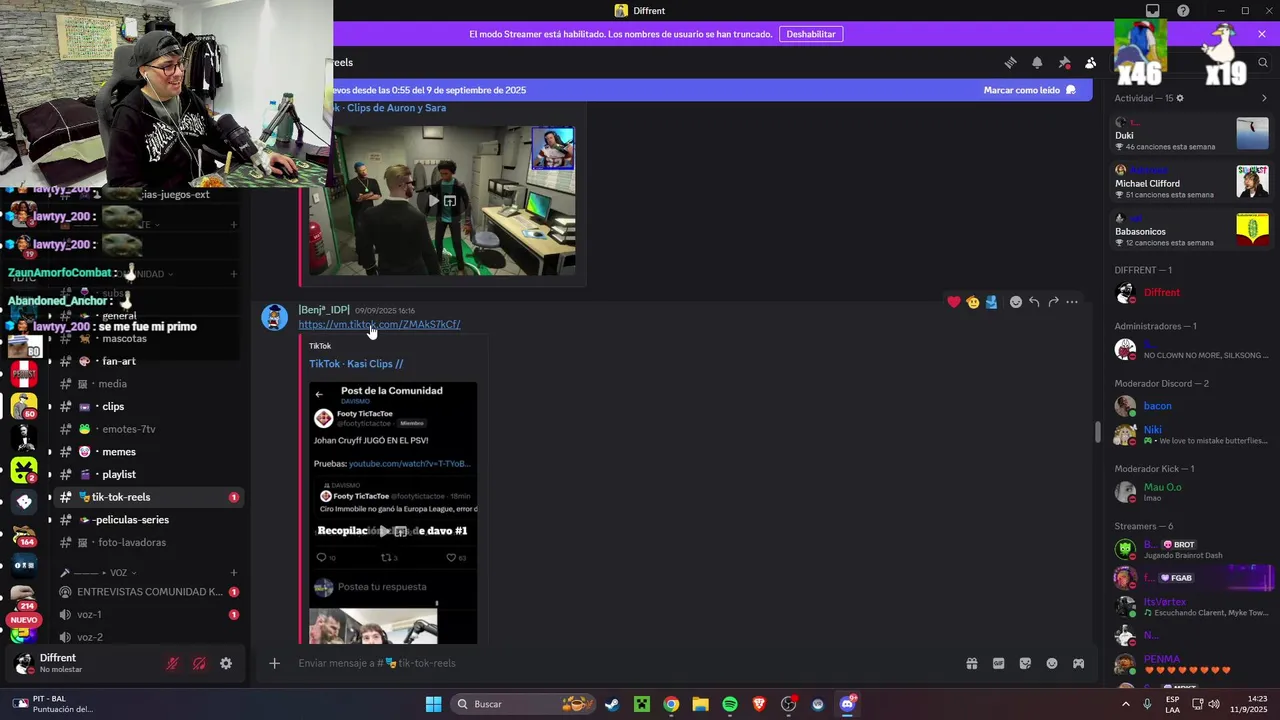
Task: Open Actividad settings gear
Action: (x=1180, y=98)
